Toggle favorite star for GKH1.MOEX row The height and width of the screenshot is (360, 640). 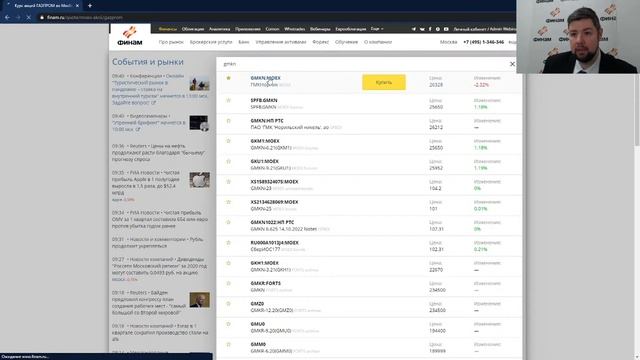click(x=229, y=263)
